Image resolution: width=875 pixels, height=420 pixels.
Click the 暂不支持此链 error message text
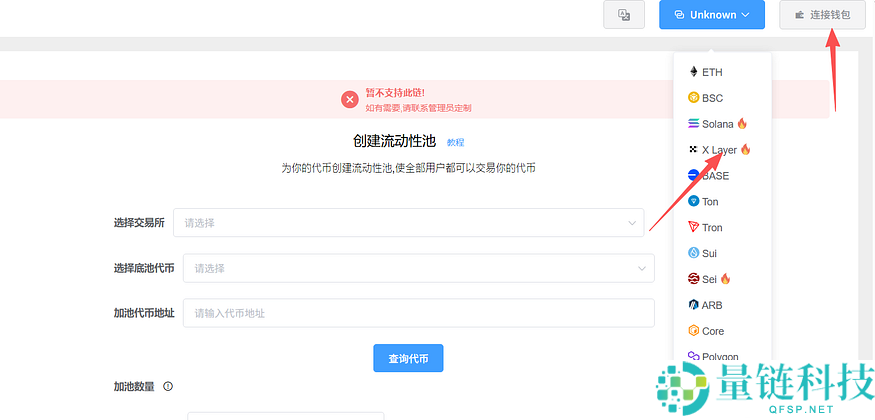point(396,93)
